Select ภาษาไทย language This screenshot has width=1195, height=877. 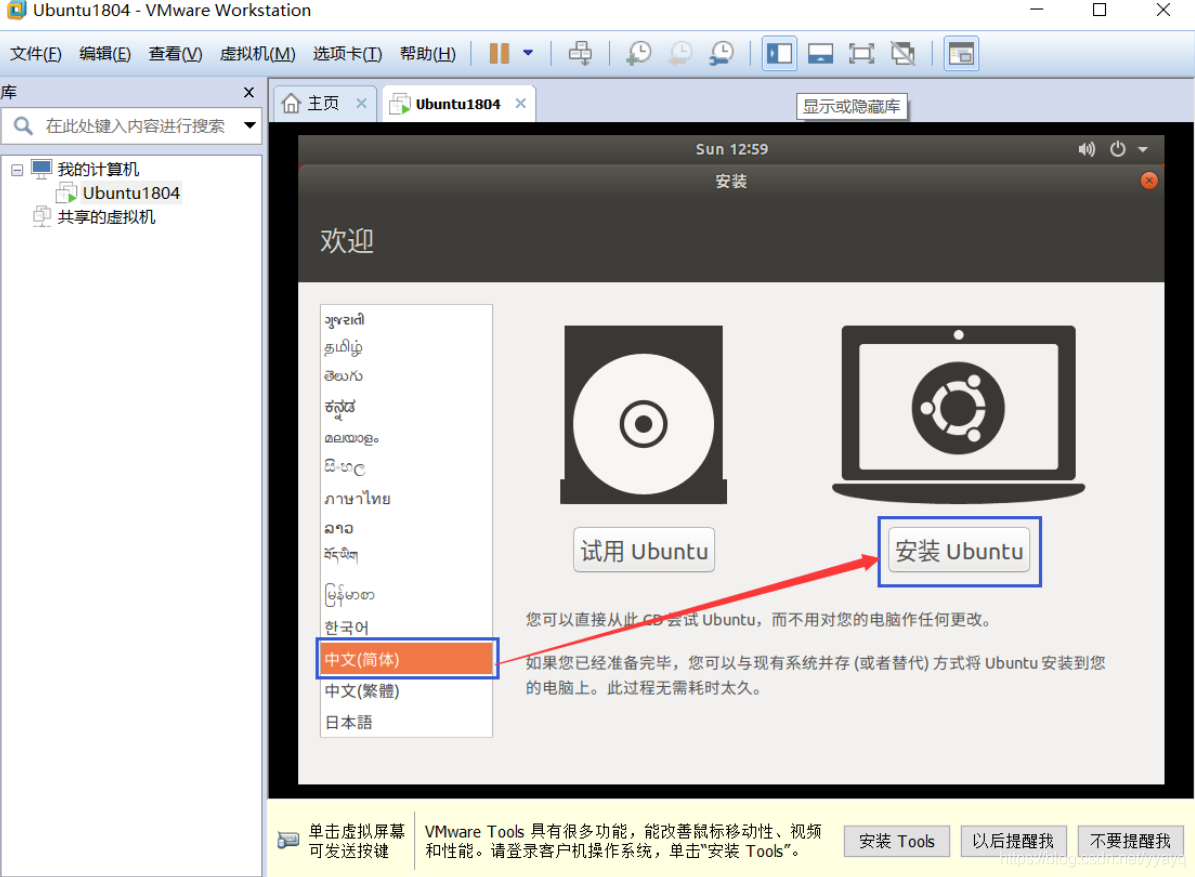click(407, 498)
